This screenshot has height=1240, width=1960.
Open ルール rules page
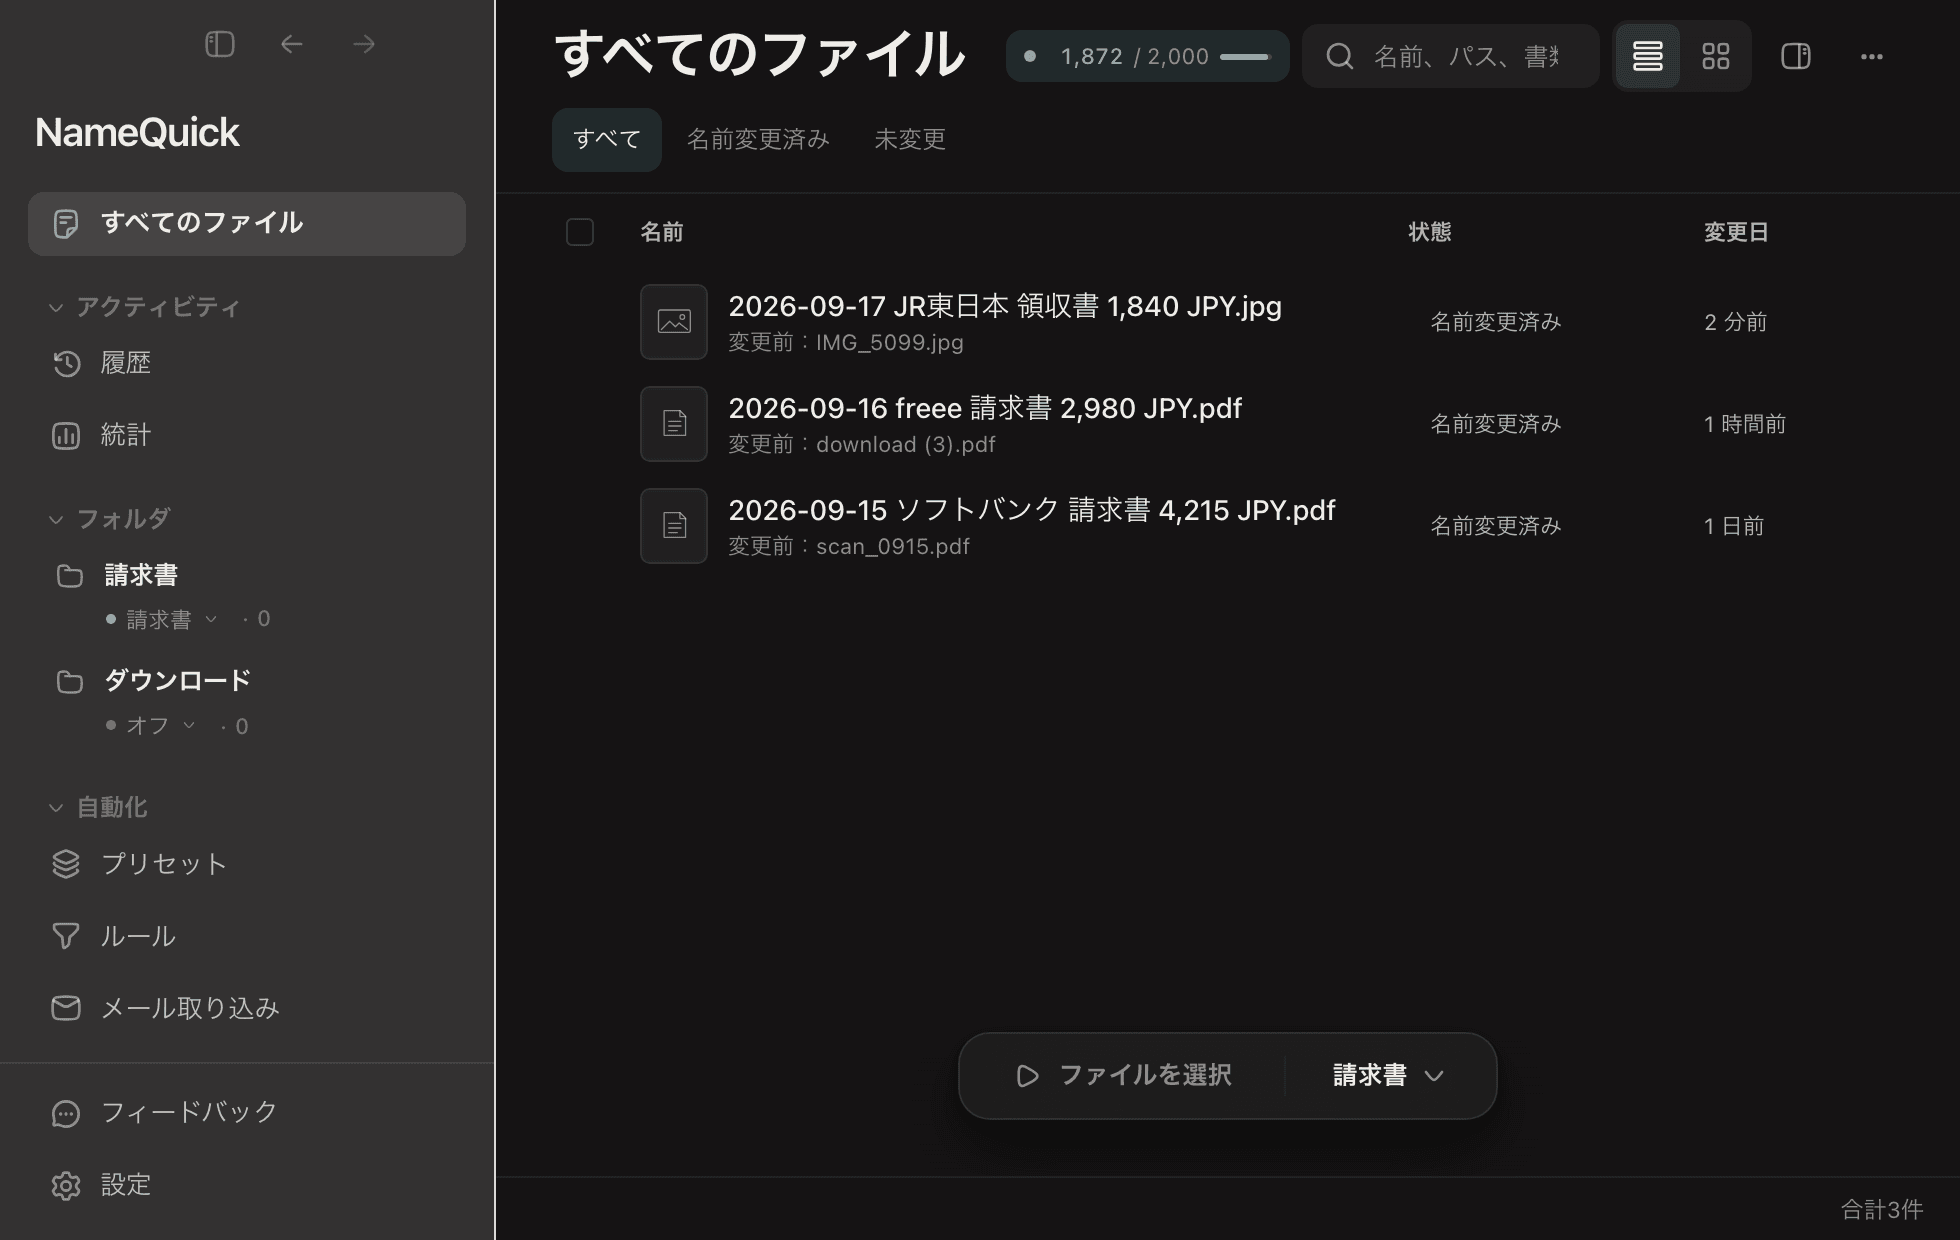(x=114, y=936)
